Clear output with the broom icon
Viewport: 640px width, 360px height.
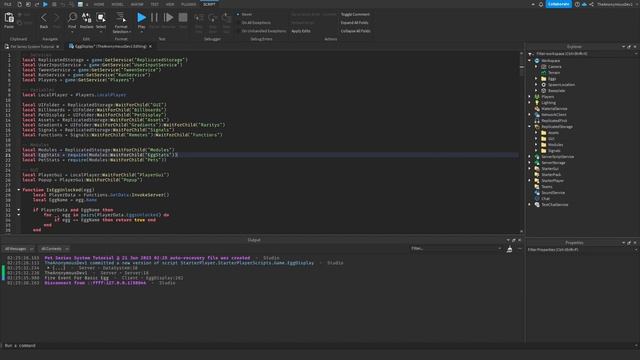point(509,249)
